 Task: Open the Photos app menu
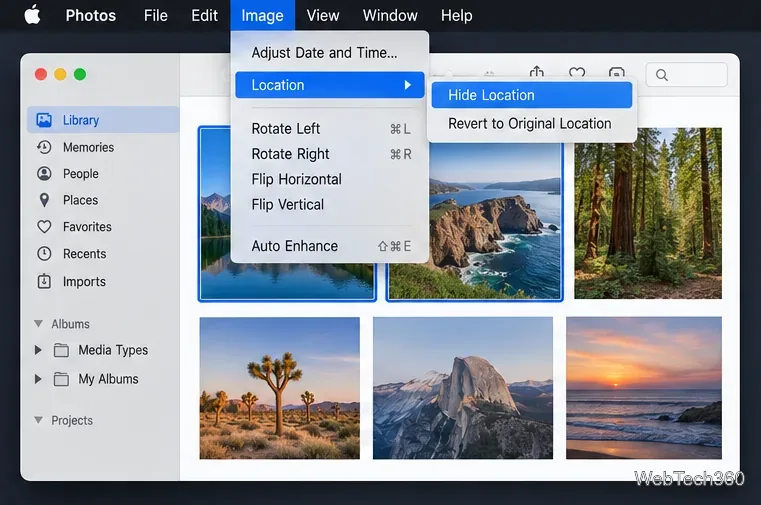click(x=91, y=16)
